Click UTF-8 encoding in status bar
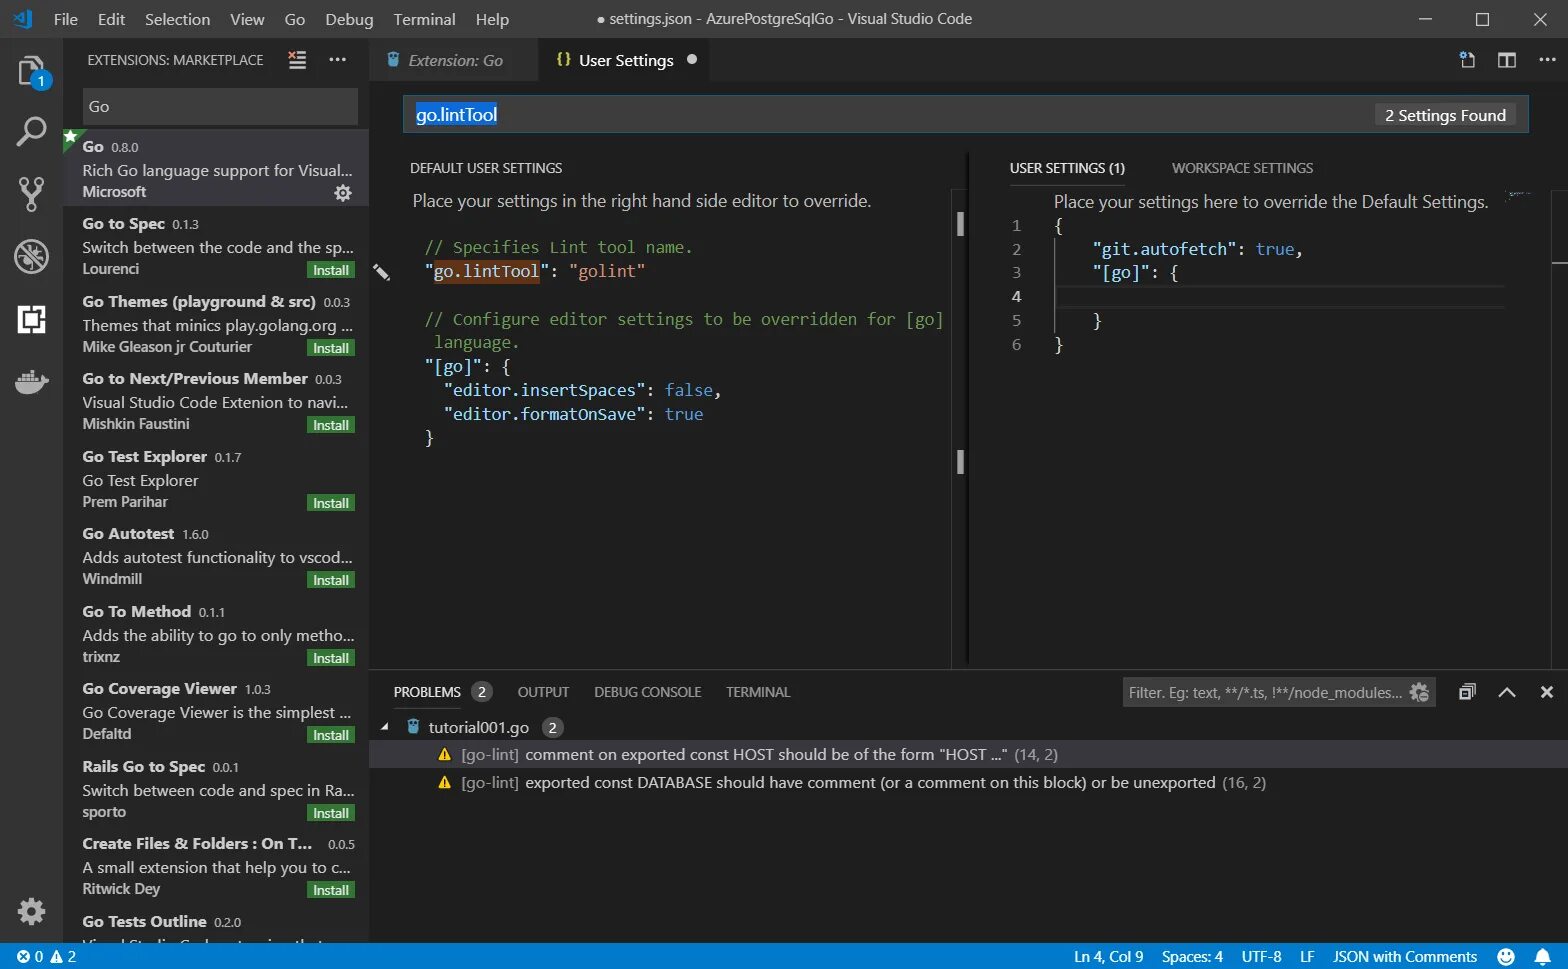This screenshot has width=1568, height=969. click(x=1261, y=957)
